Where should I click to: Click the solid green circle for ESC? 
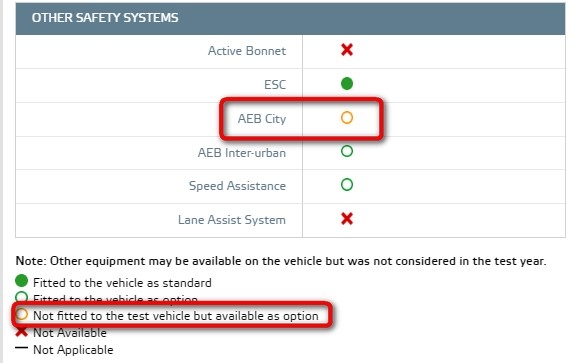click(347, 84)
